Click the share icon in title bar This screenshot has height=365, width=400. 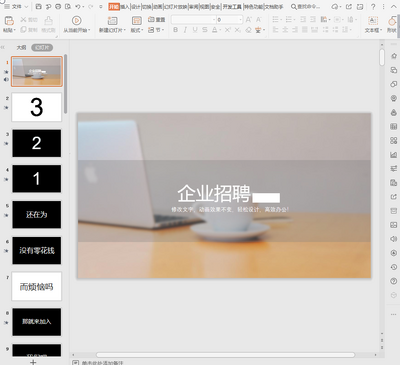(349, 7)
